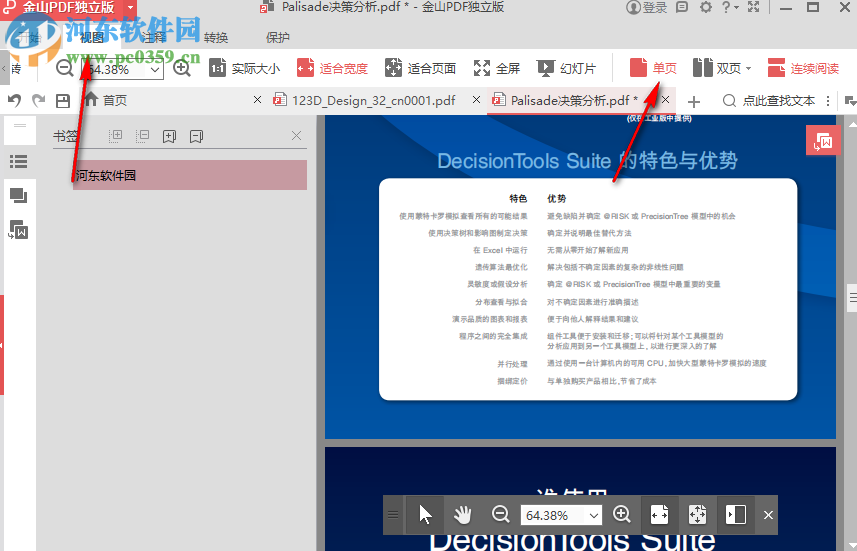
Task: Toggle side panel icon in floating bar
Action: click(735, 515)
